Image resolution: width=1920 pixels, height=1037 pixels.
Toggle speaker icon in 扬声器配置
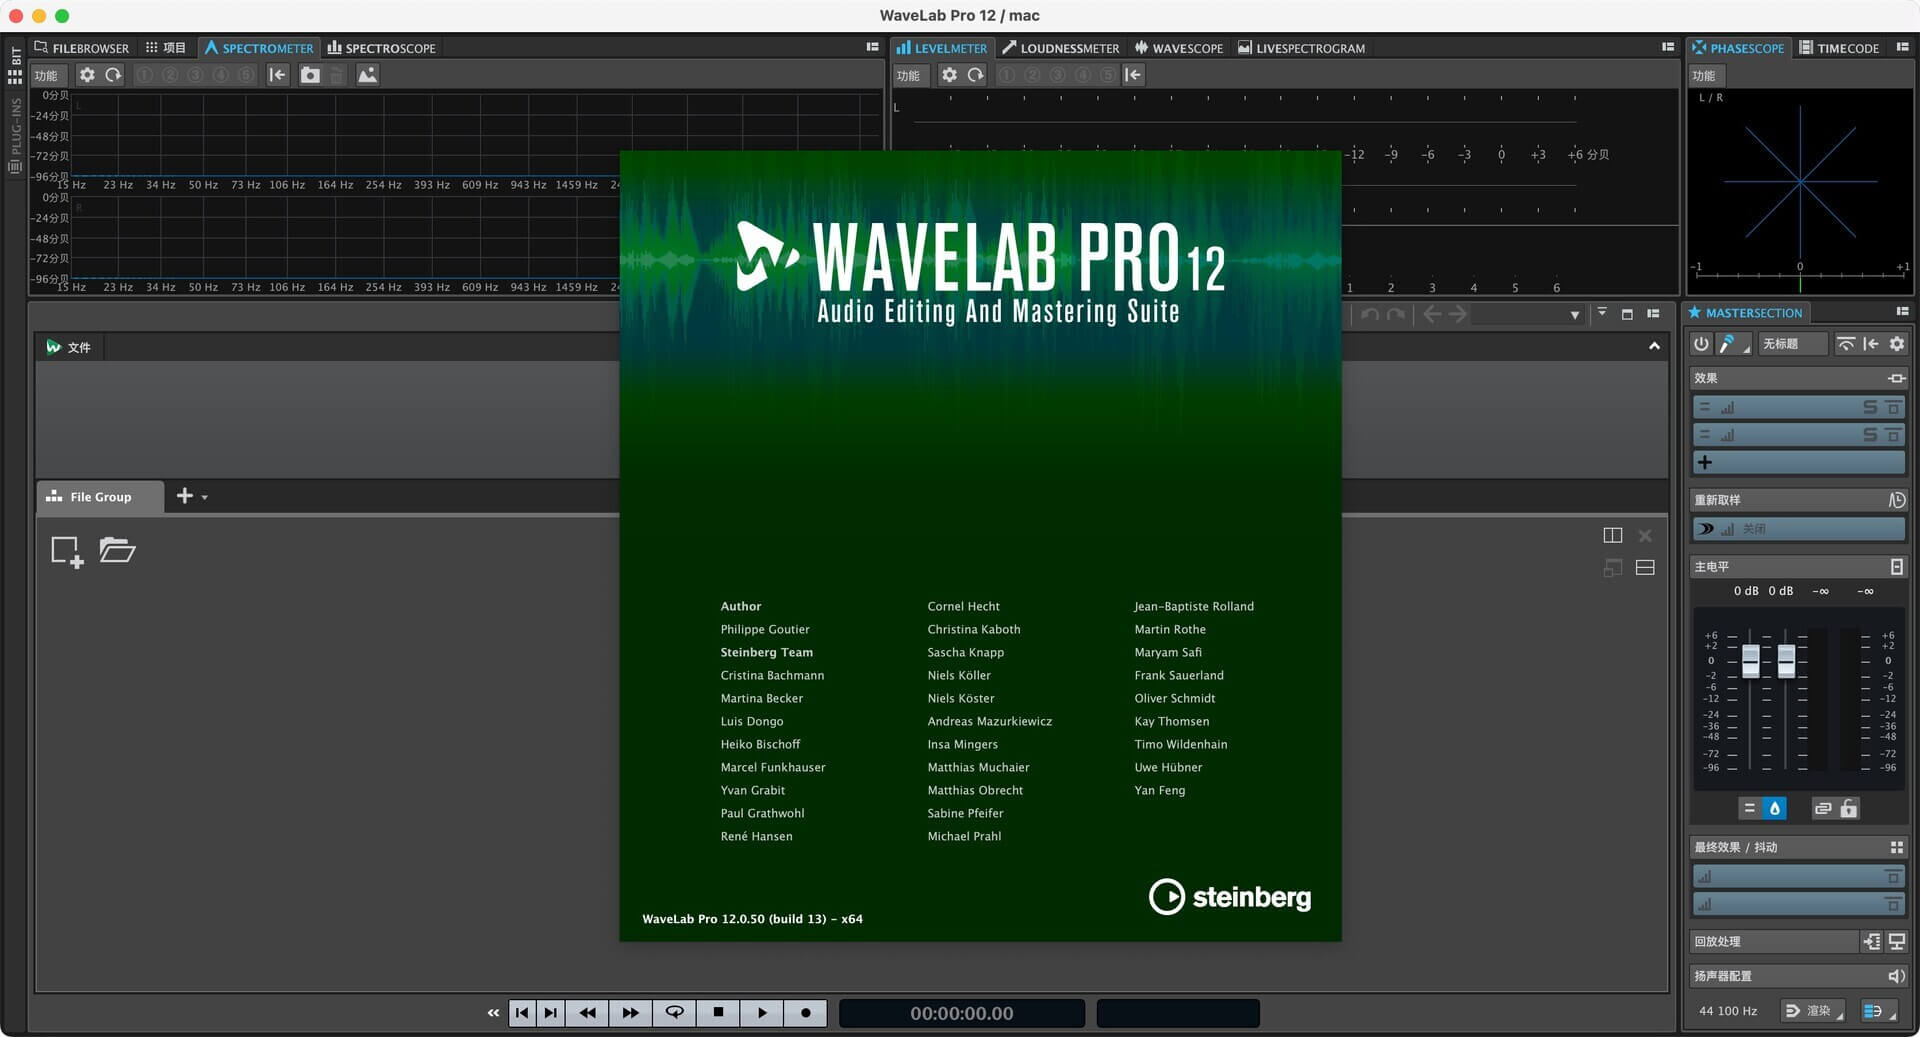point(1896,976)
